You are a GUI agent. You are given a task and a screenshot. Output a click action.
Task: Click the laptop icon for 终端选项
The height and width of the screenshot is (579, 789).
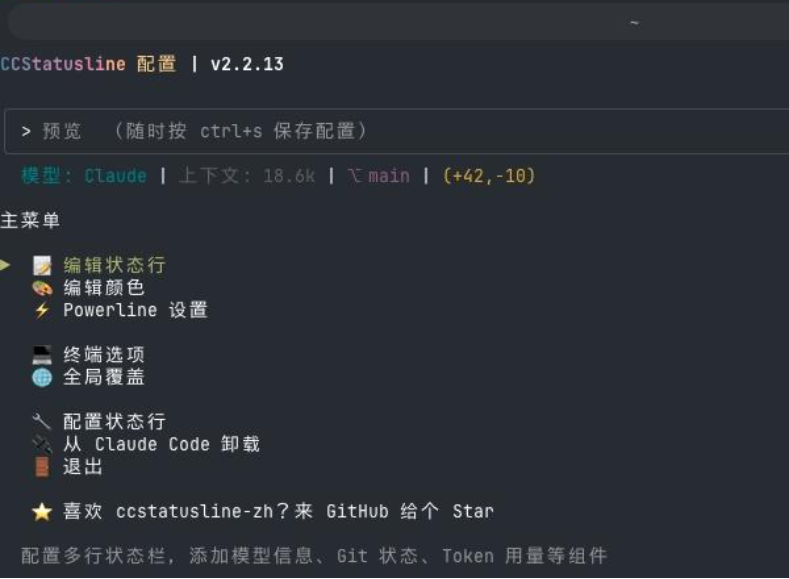pyautogui.click(x=42, y=355)
